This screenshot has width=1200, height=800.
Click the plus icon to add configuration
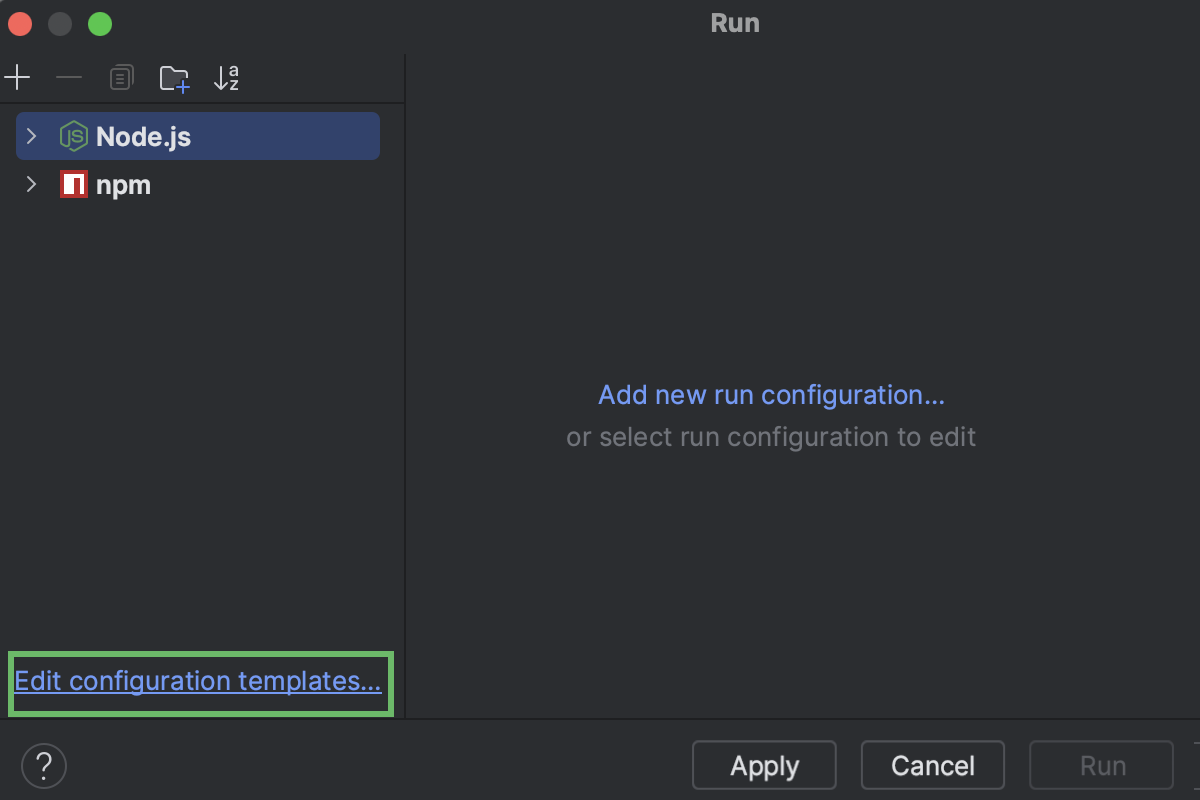(16, 76)
